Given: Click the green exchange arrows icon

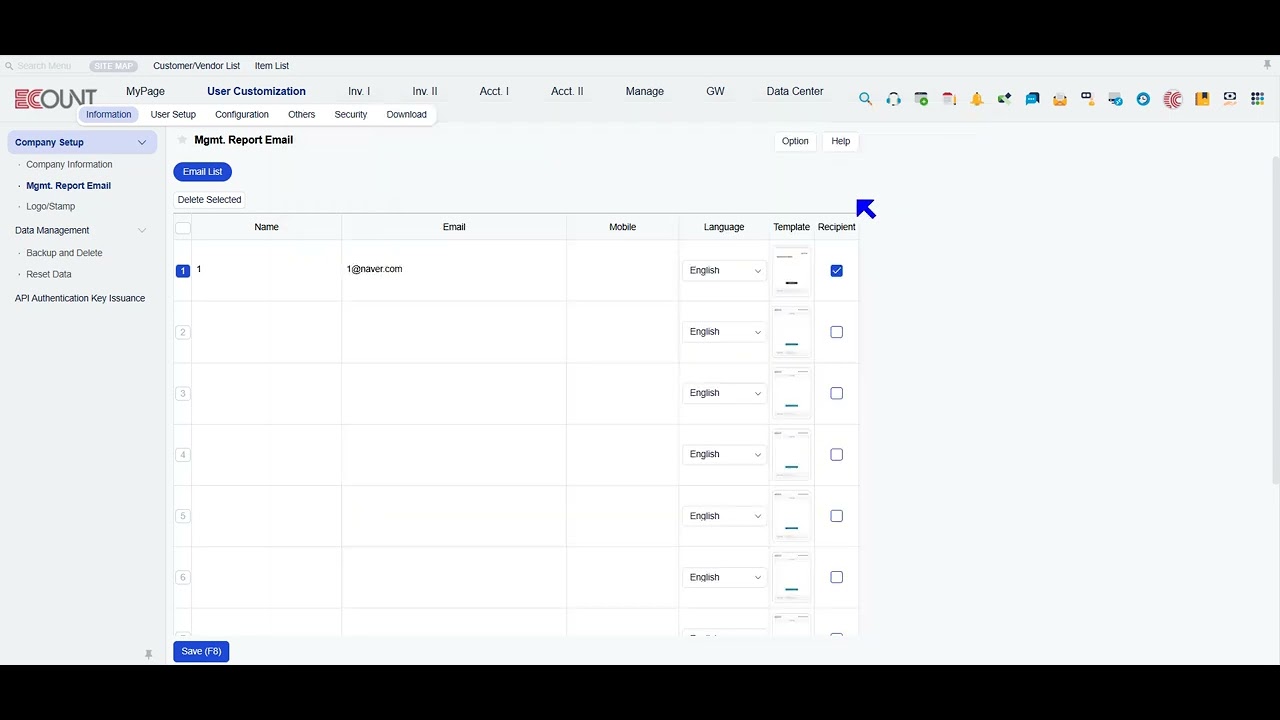Looking at the screenshot, I should 1005,99.
